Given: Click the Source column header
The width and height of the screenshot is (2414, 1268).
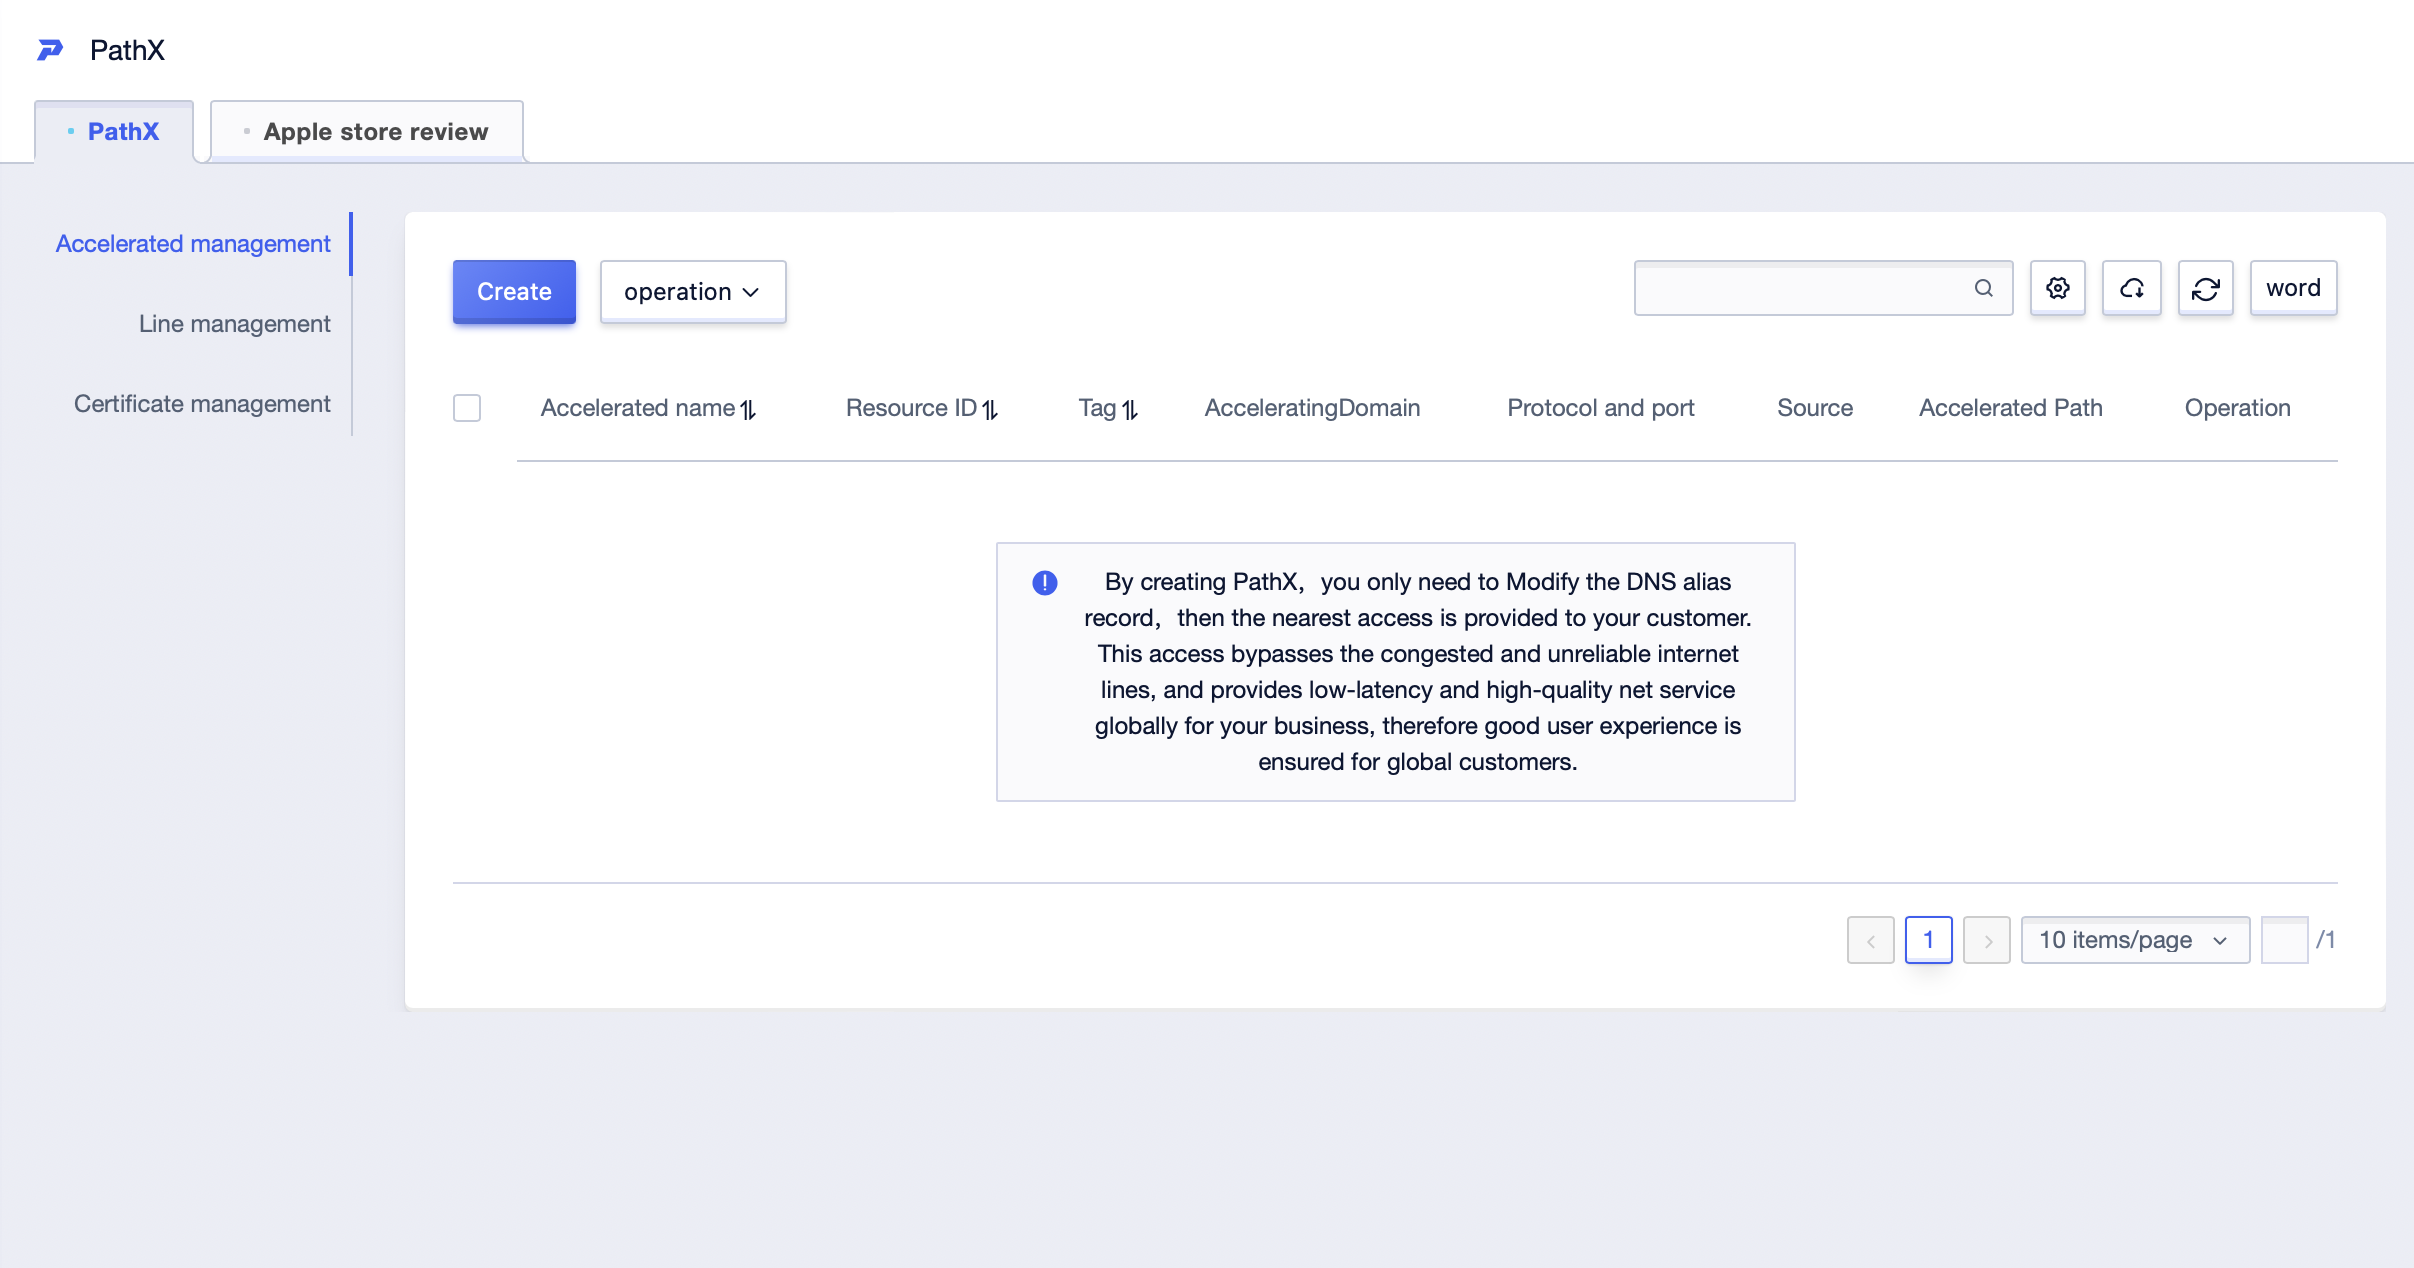Looking at the screenshot, I should (1815, 408).
